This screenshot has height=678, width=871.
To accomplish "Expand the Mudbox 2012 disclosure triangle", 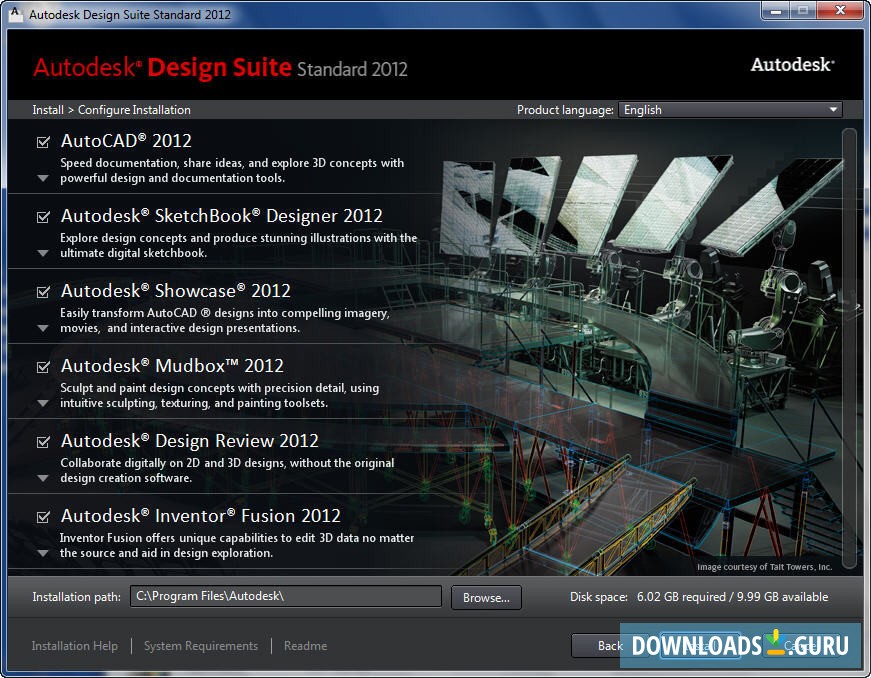I will [x=42, y=404].
